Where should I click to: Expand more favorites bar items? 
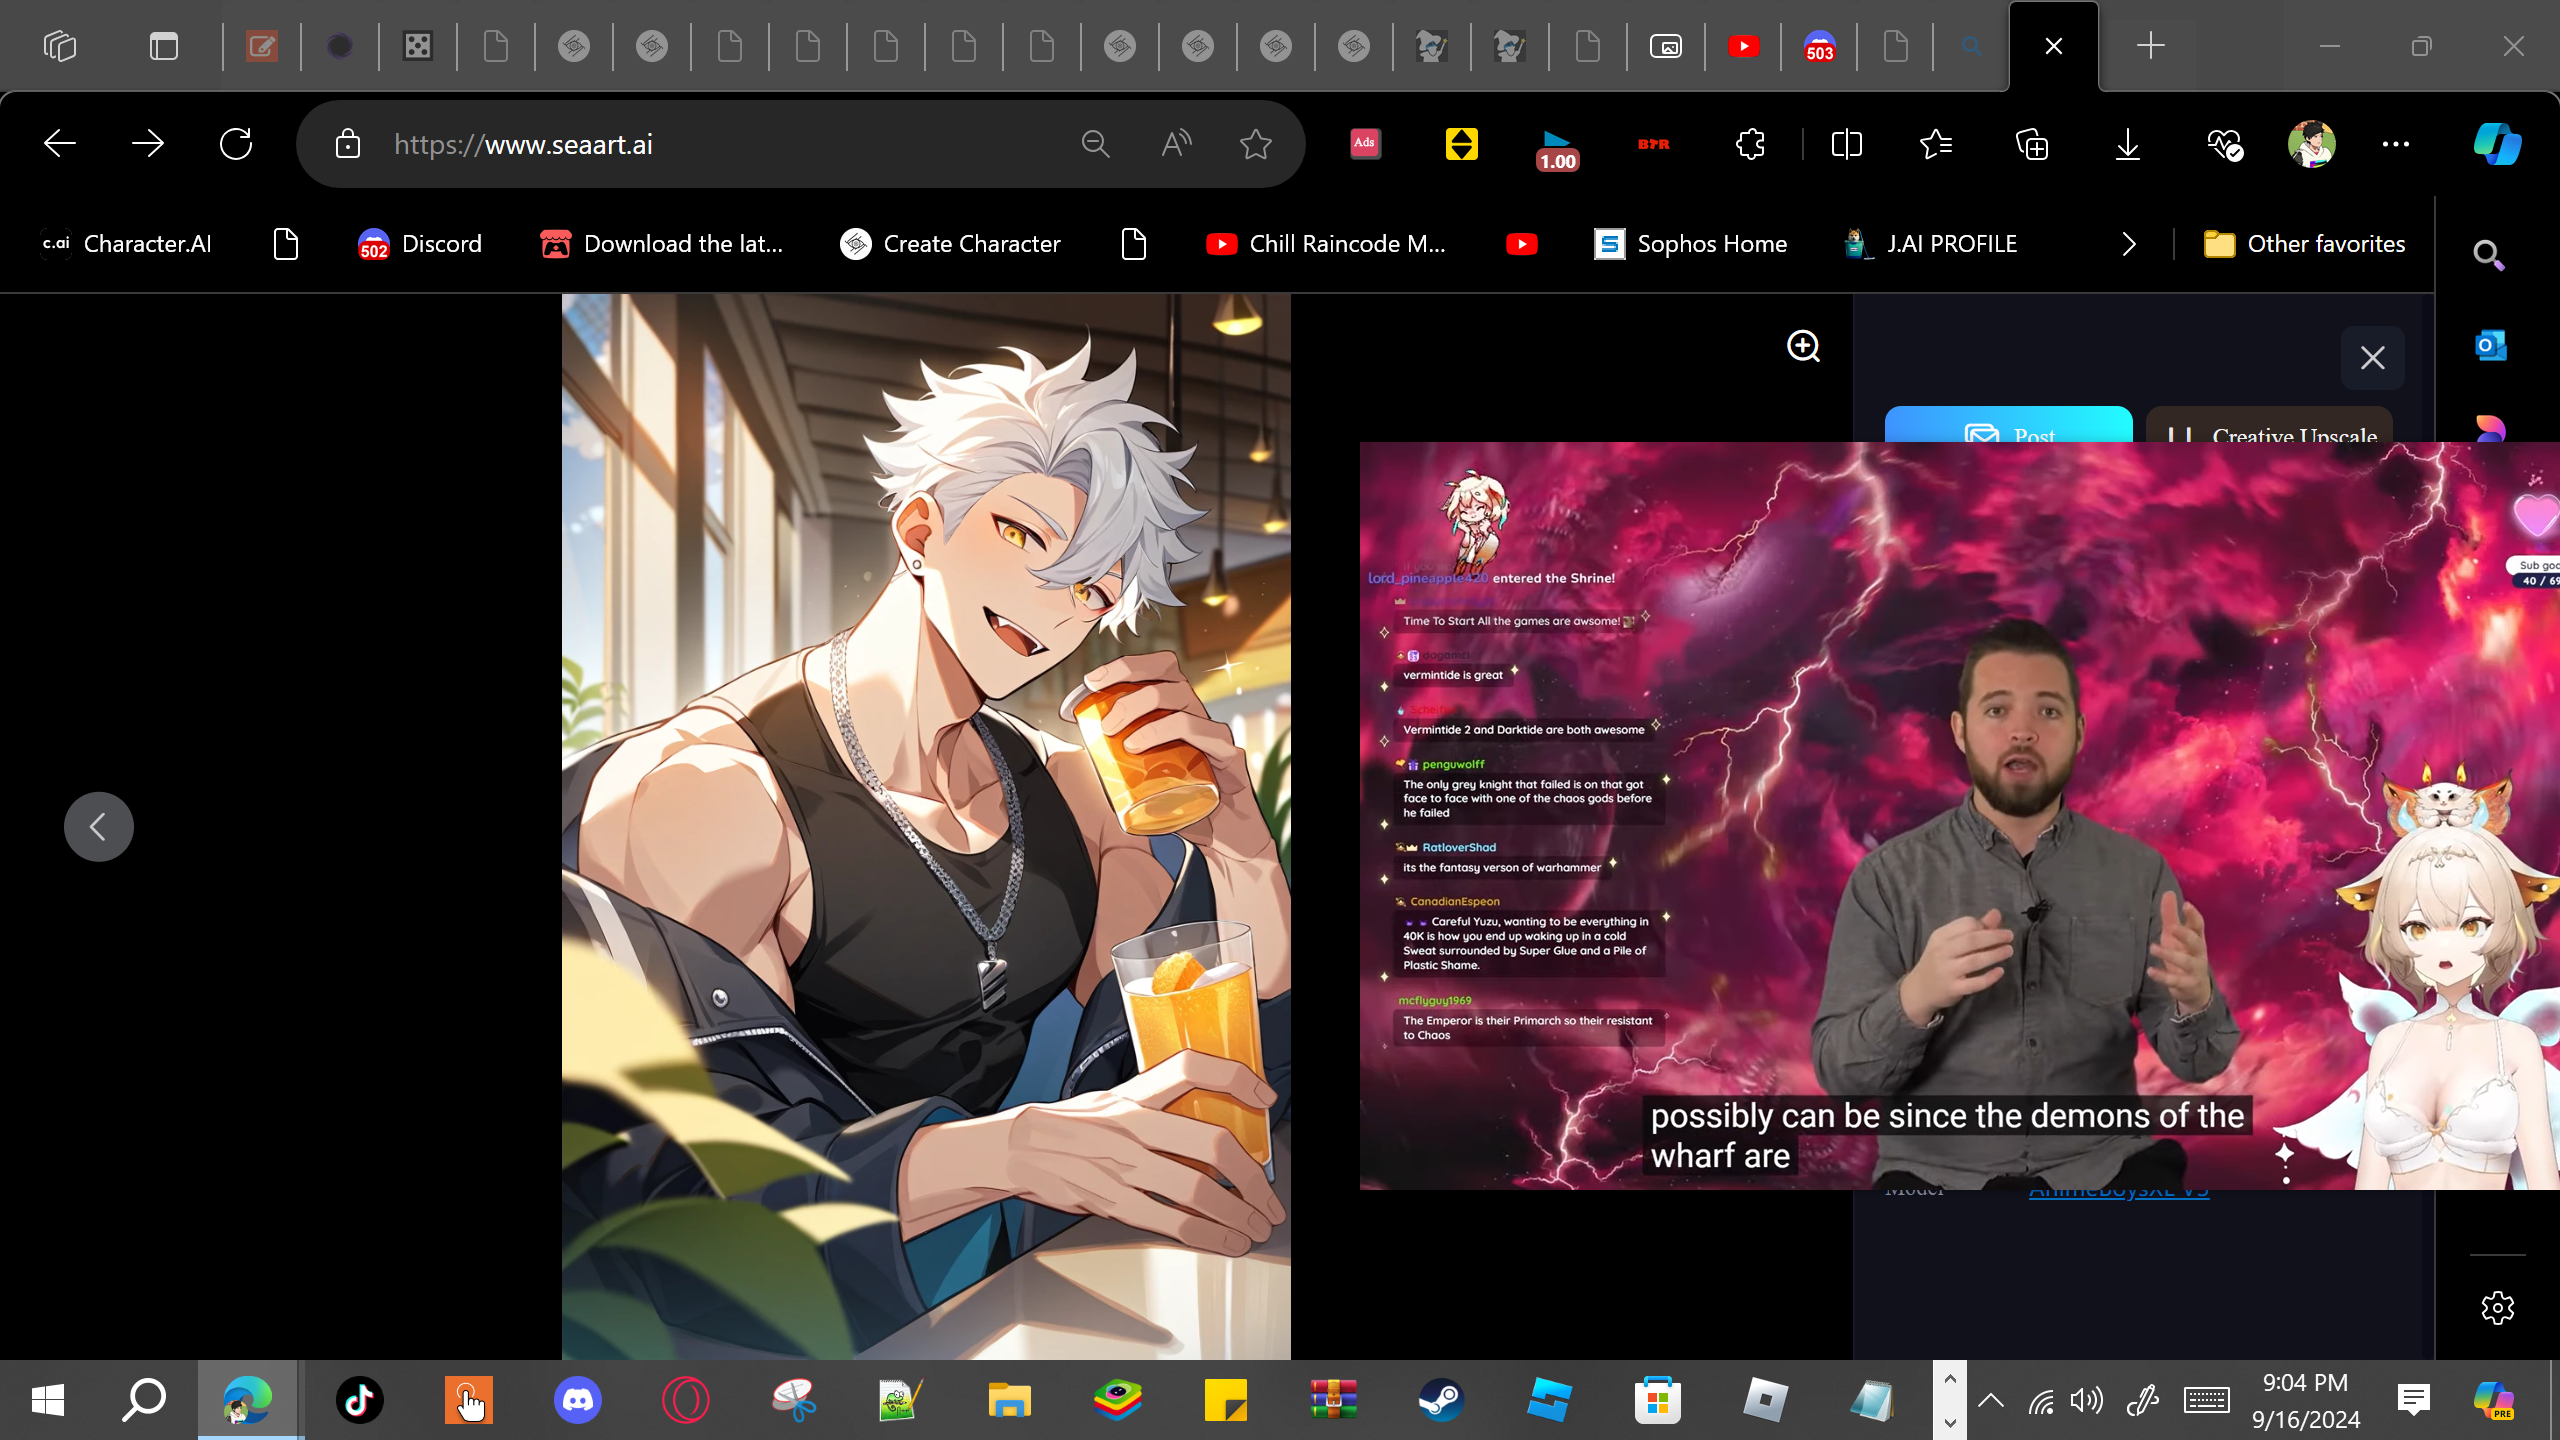point(2128,244)
